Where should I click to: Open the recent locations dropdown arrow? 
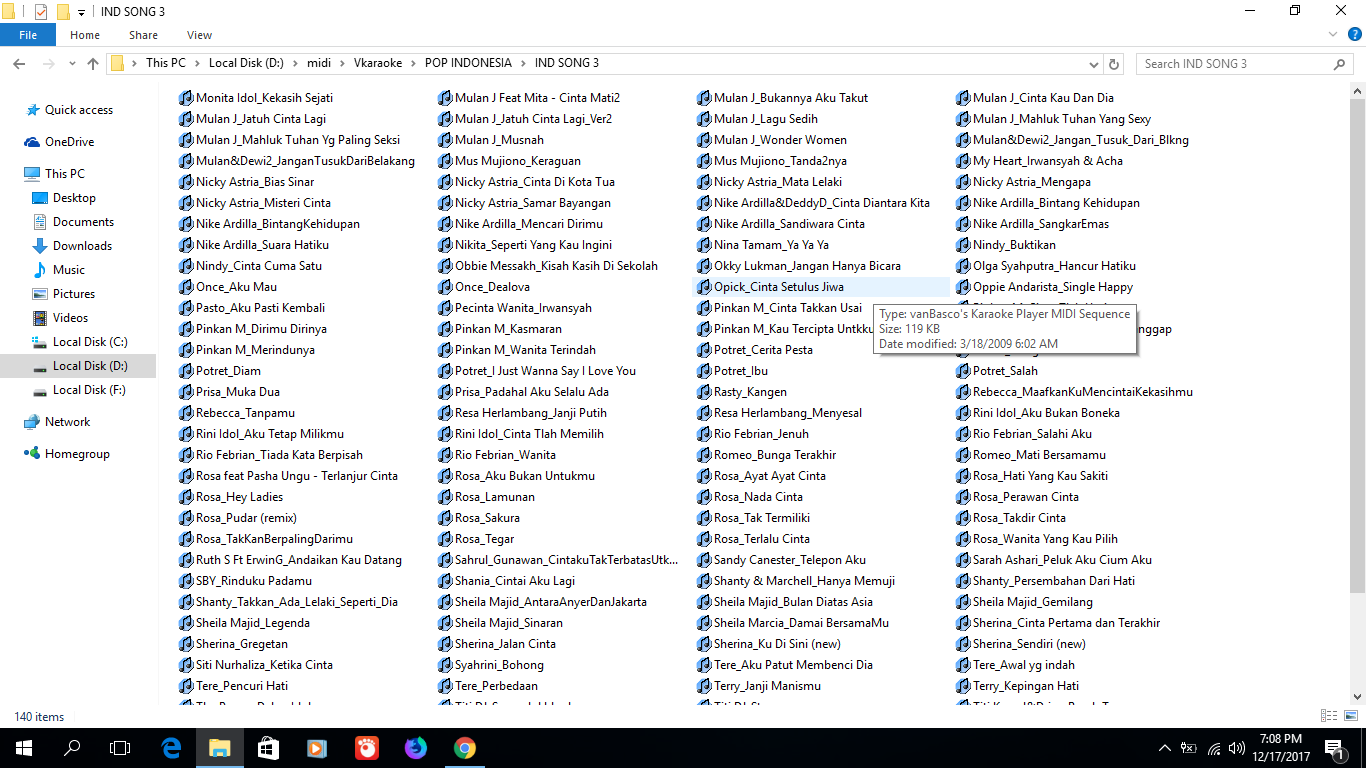(71, 63)
